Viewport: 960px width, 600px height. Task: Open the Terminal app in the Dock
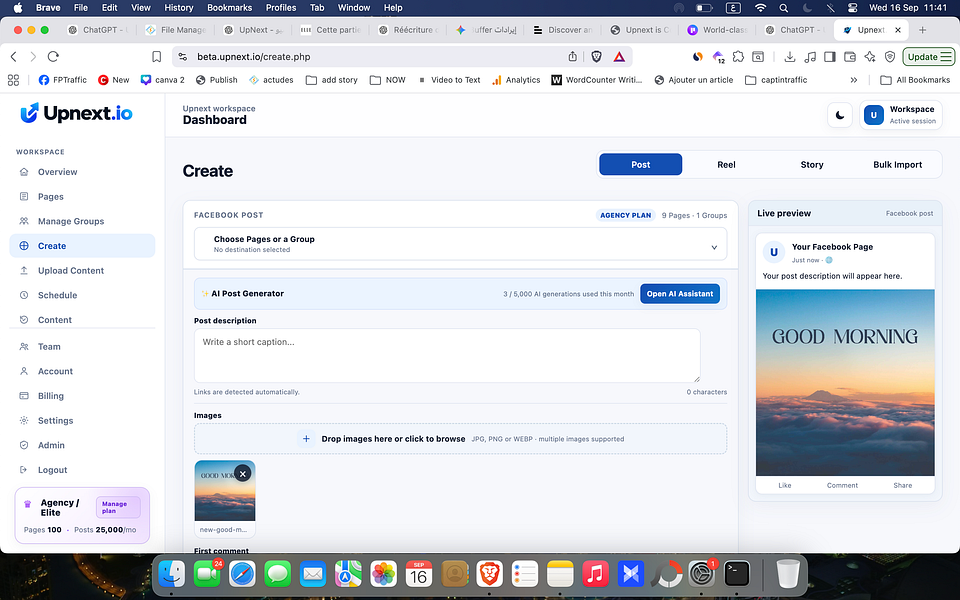[x=737, y=574]
